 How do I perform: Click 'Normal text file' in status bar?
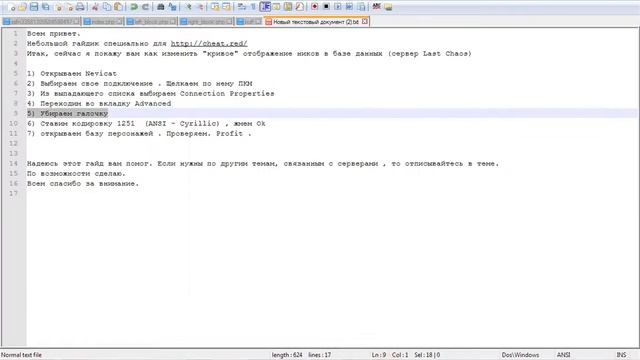(21, 355)
